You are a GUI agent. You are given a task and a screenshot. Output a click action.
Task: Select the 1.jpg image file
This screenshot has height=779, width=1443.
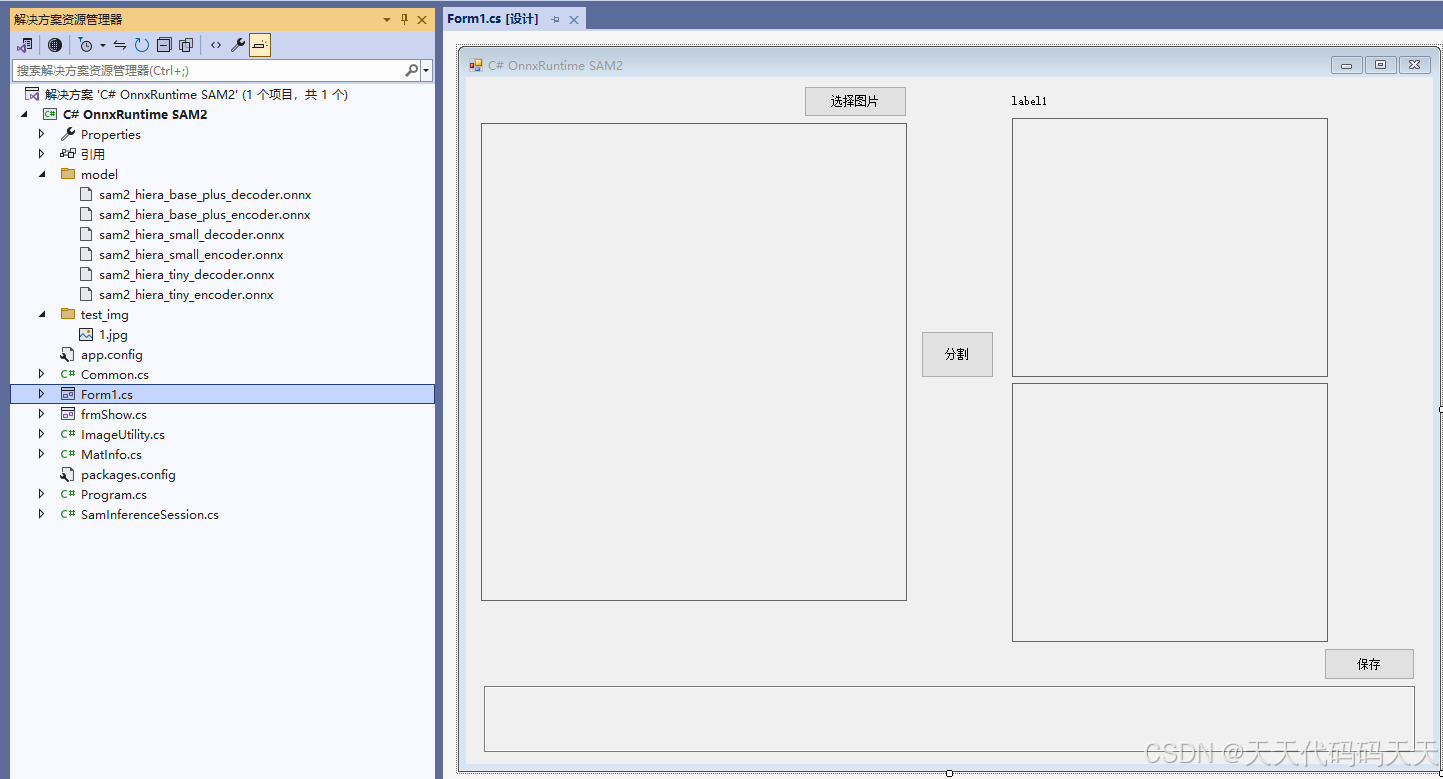pos(113,335)
